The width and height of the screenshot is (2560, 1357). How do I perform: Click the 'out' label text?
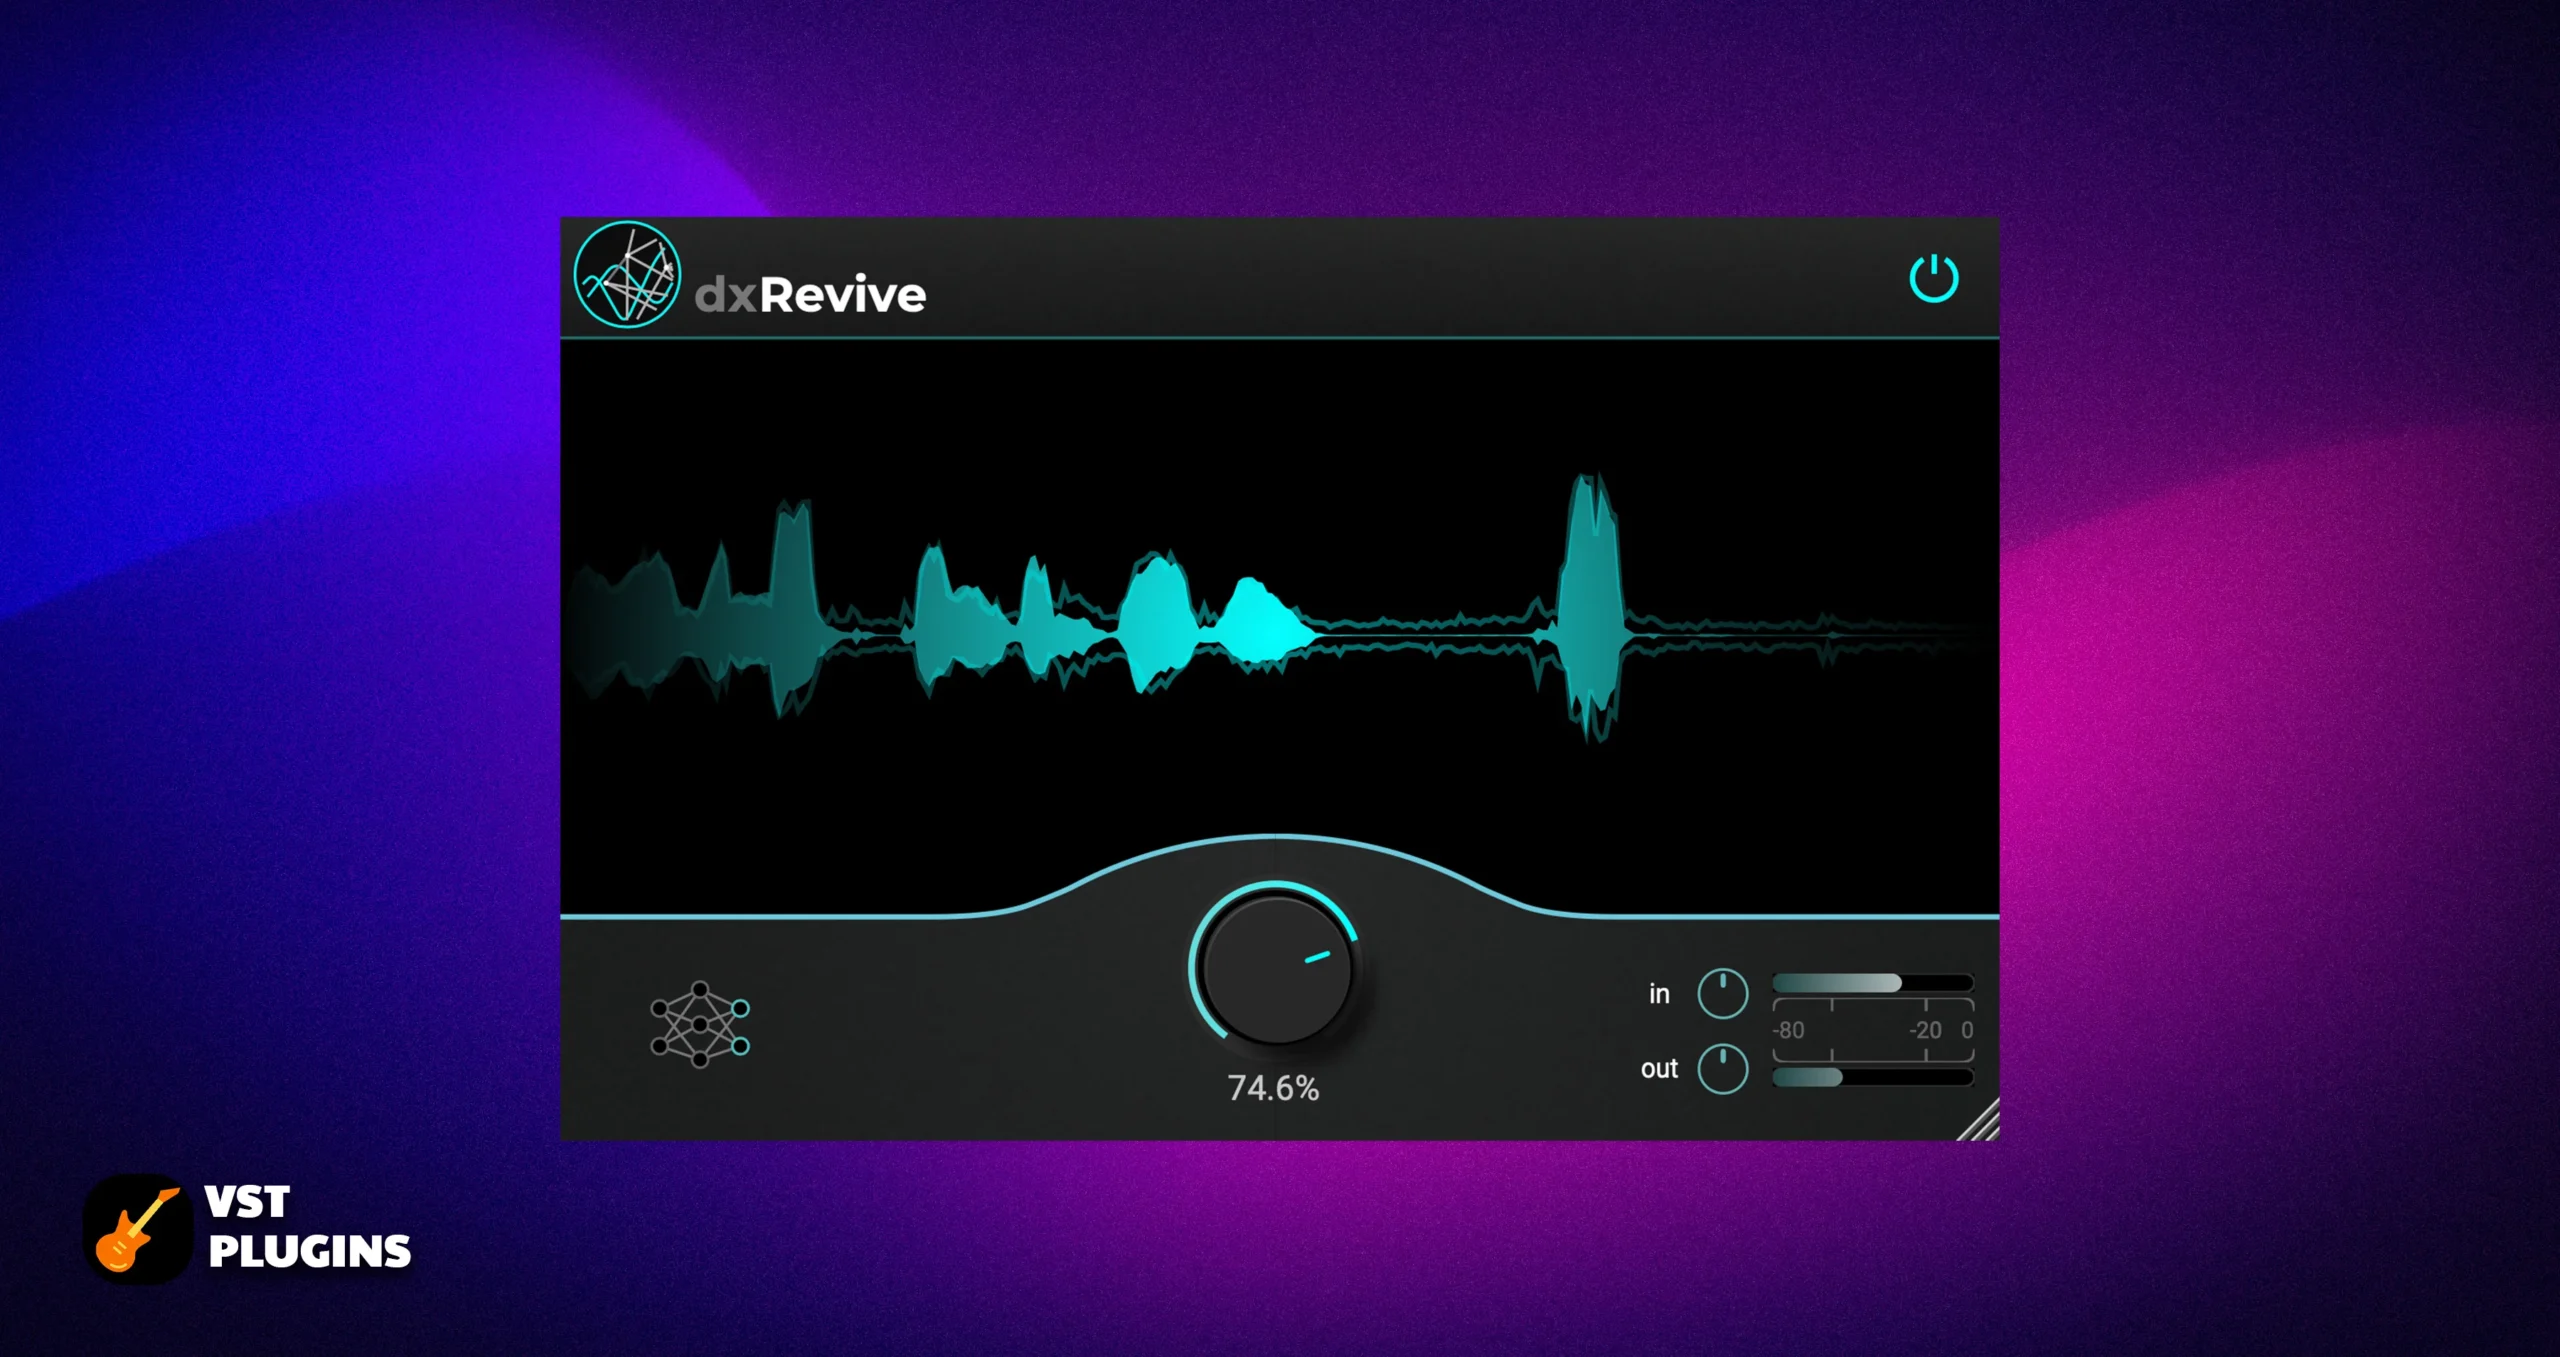pos(1659,1069)
